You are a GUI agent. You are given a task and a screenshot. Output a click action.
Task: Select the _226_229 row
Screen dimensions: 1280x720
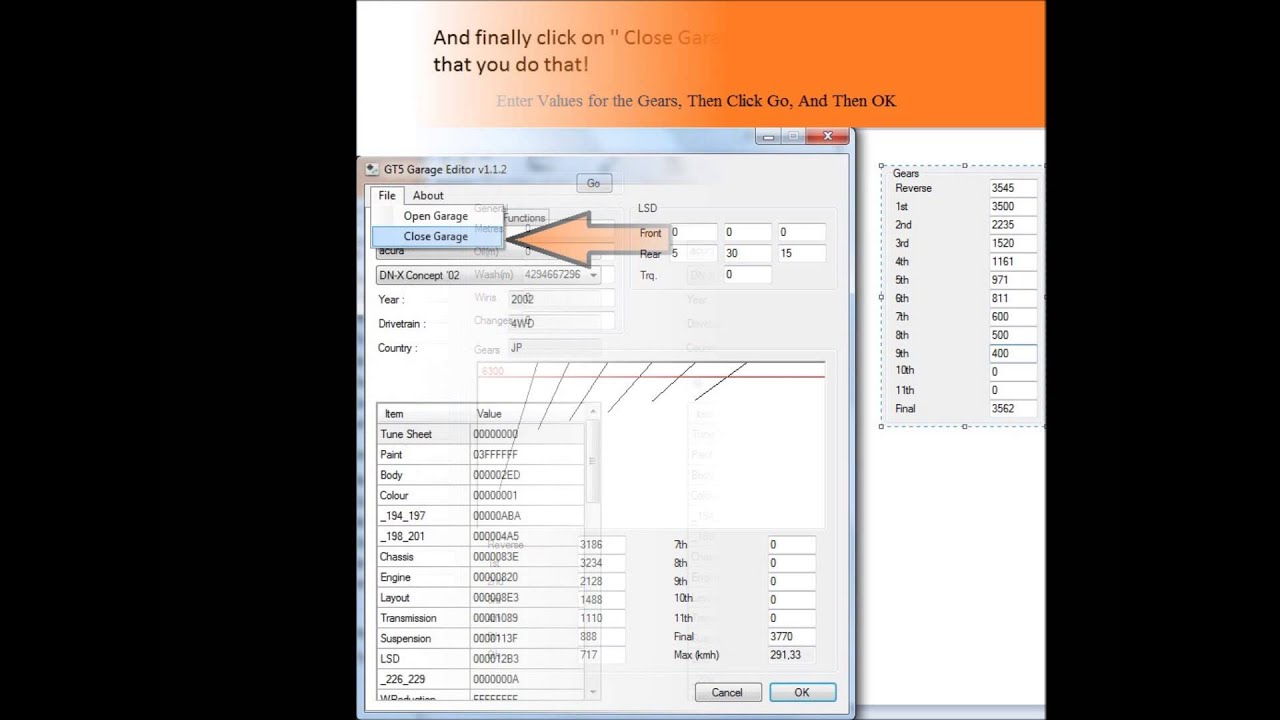click(x=481, y=679)
